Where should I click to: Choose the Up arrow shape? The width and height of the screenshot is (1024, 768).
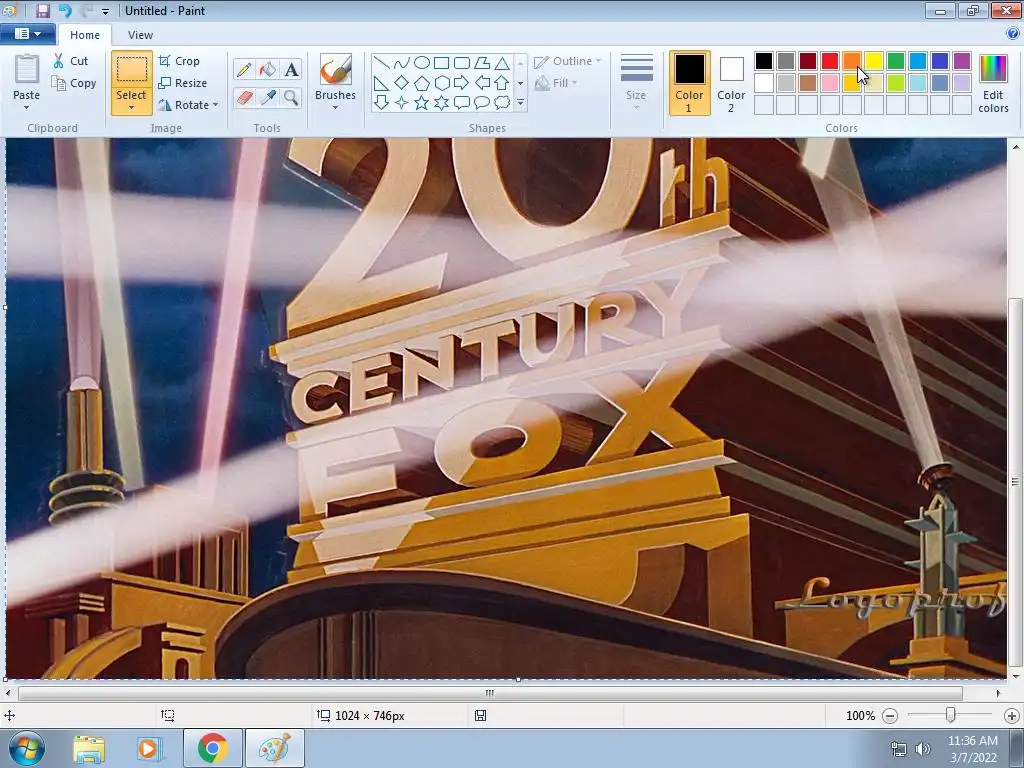coord(502,83)
